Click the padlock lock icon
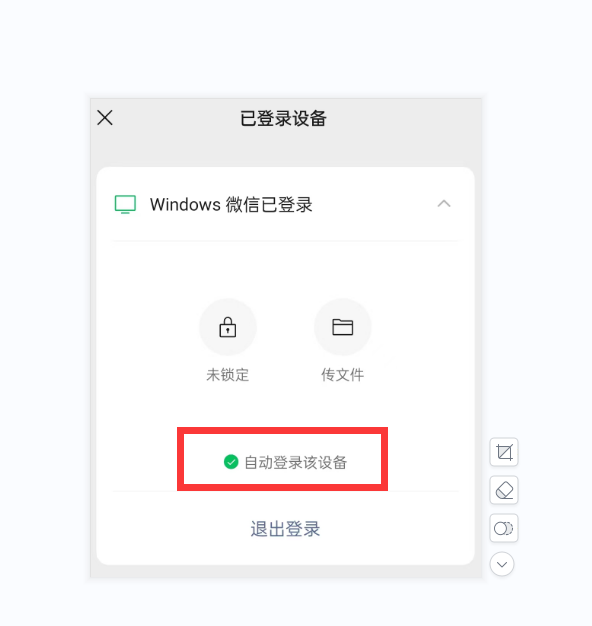The width and height of the screenshot is (592, 626). pos(228,327)
